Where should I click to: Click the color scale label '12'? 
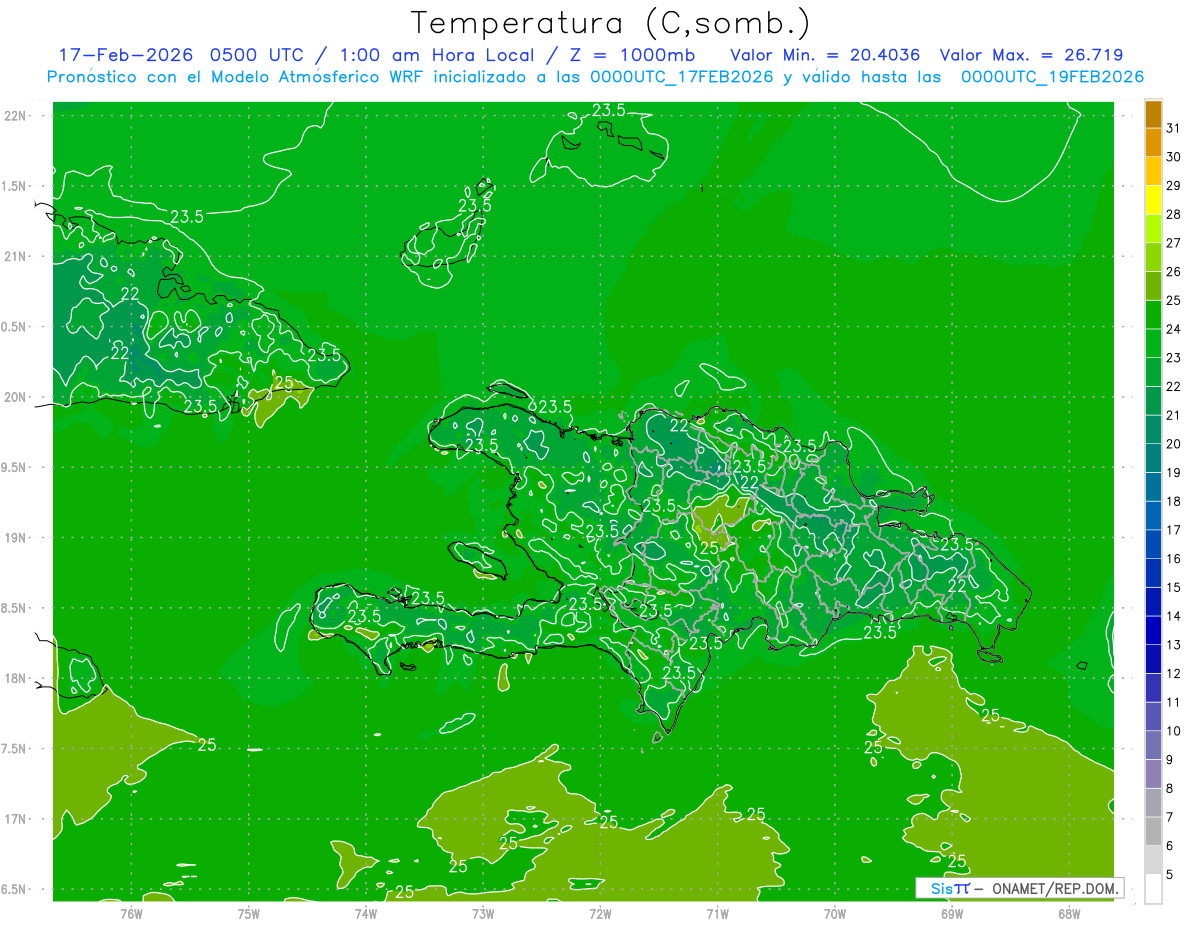tap(1174, 674)
